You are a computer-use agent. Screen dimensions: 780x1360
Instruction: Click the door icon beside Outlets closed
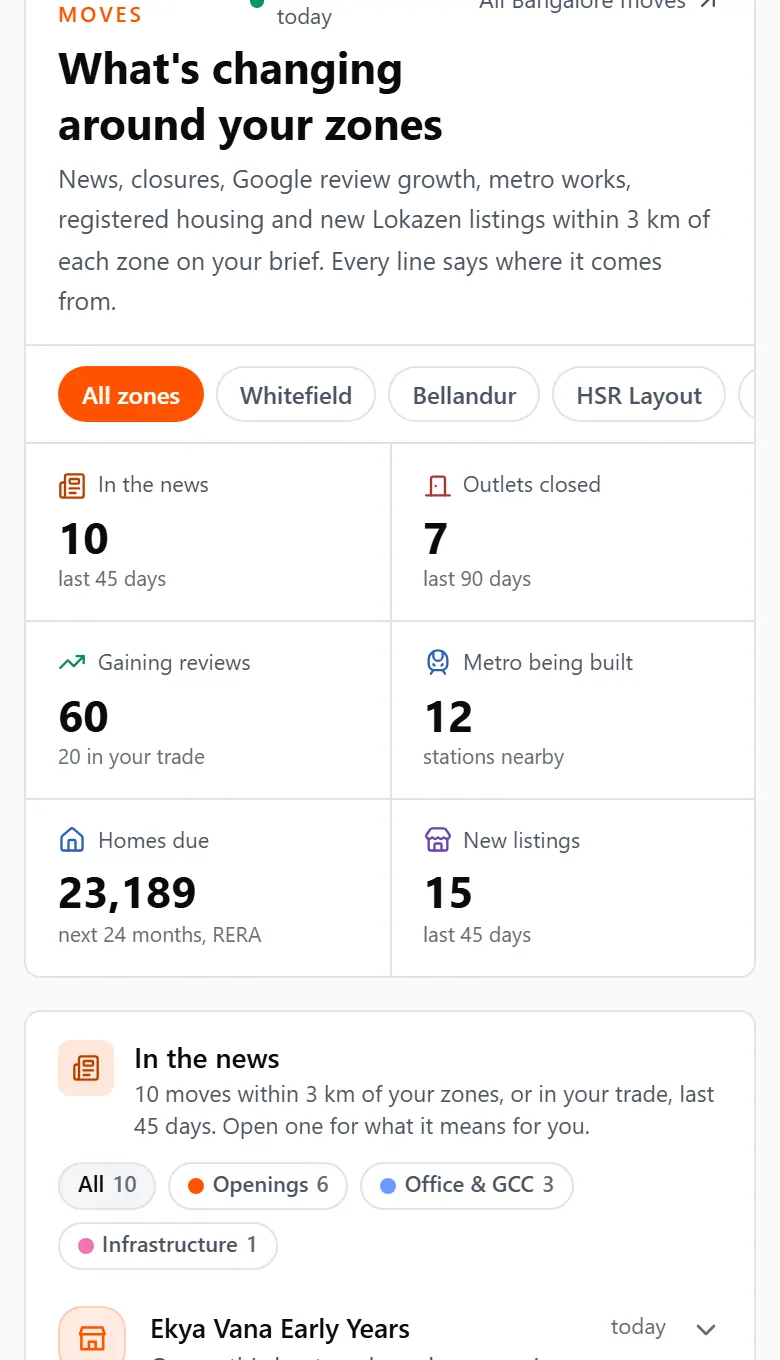pyautogui.click(x=437, y=486)
